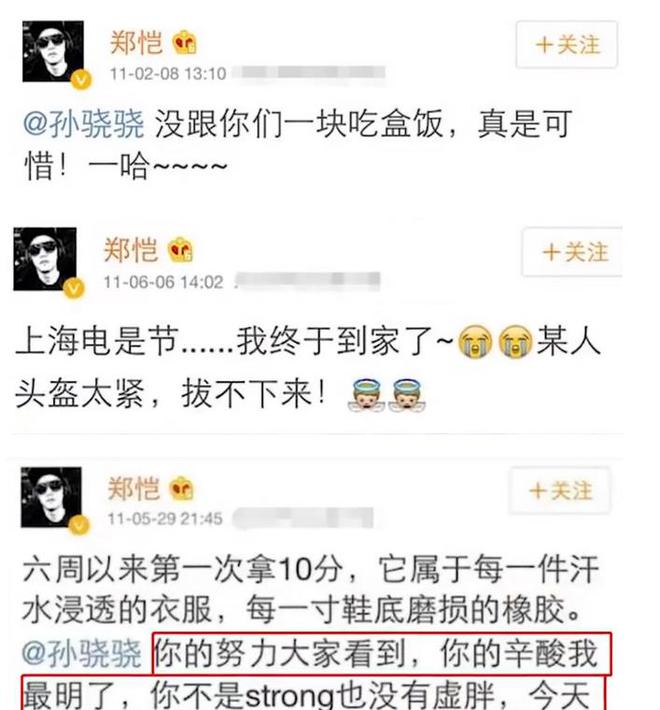Click the first crying face emoji
Image resolution: width=660 pixels, height=710 pixels.
pyautogui.click(x=475, y=341)
